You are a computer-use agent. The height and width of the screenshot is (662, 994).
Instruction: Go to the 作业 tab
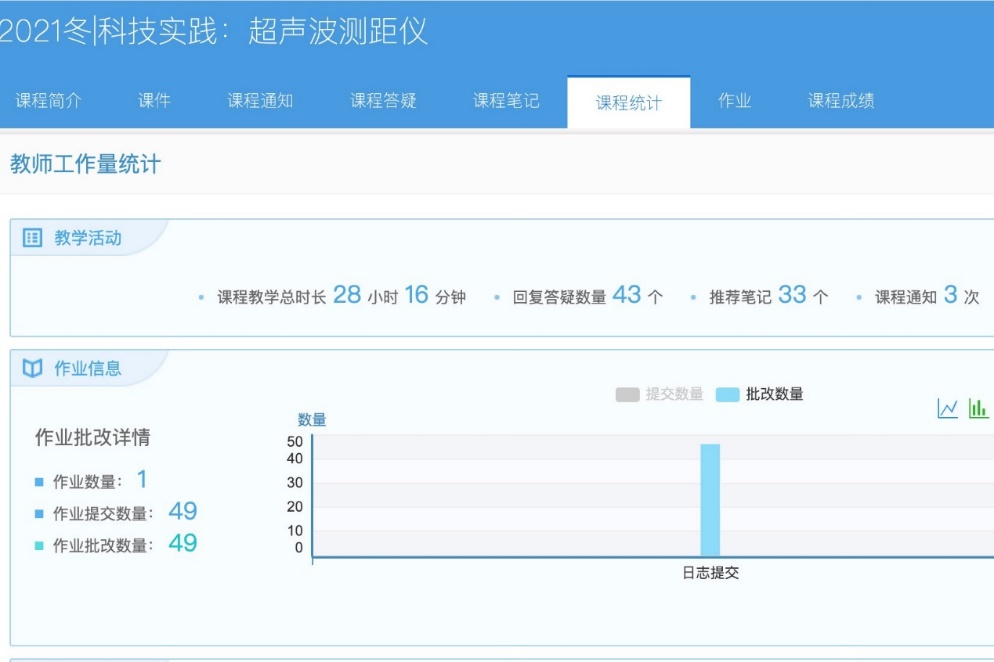[x=734, y=100]
